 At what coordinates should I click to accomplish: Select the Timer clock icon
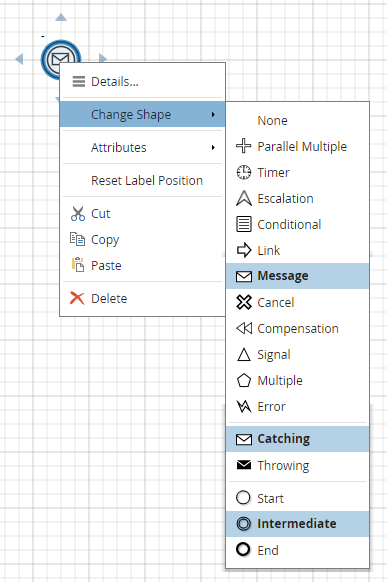pyautogui.click(x=243, y=172)
